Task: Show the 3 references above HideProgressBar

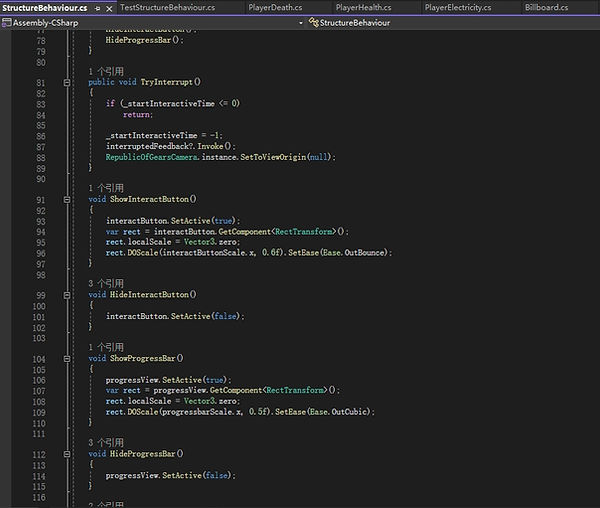Action: point(106,443)
